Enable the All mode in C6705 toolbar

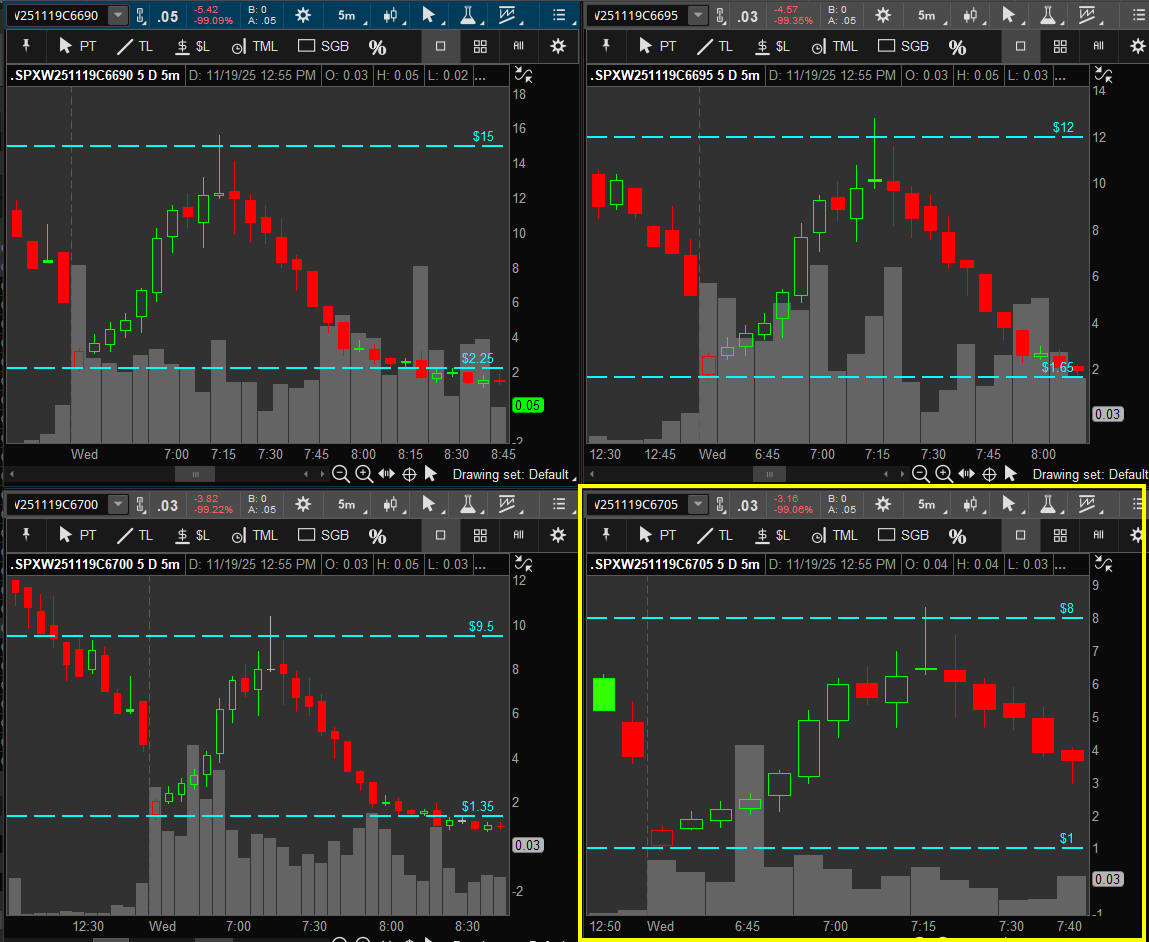point(1098,535)
